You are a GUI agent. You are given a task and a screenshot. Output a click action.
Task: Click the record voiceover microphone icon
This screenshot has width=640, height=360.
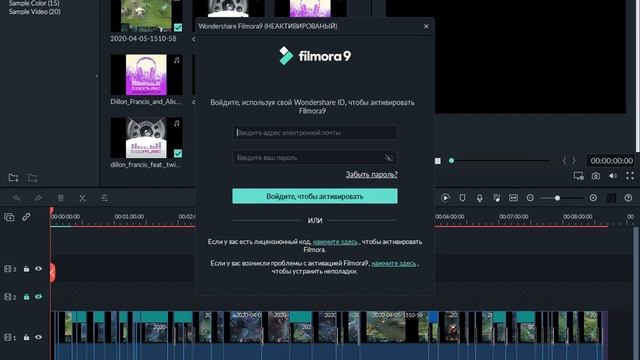480,198
